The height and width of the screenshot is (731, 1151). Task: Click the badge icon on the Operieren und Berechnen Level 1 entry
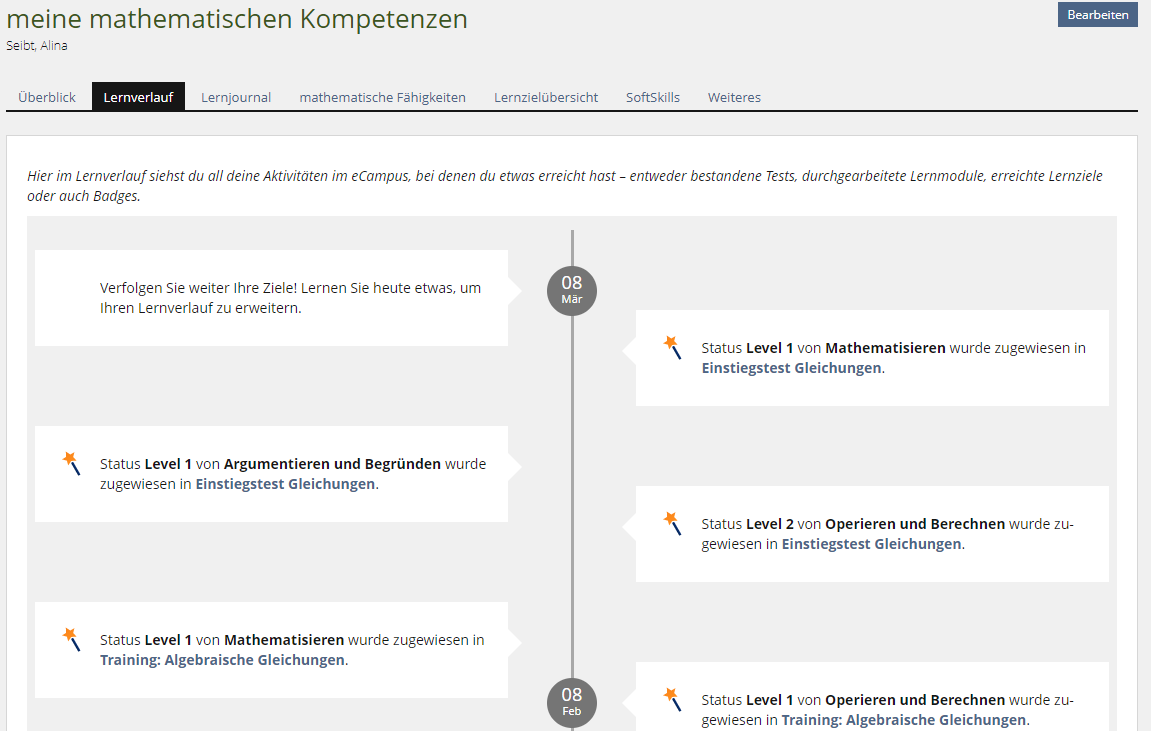click(x=672, y=700)
